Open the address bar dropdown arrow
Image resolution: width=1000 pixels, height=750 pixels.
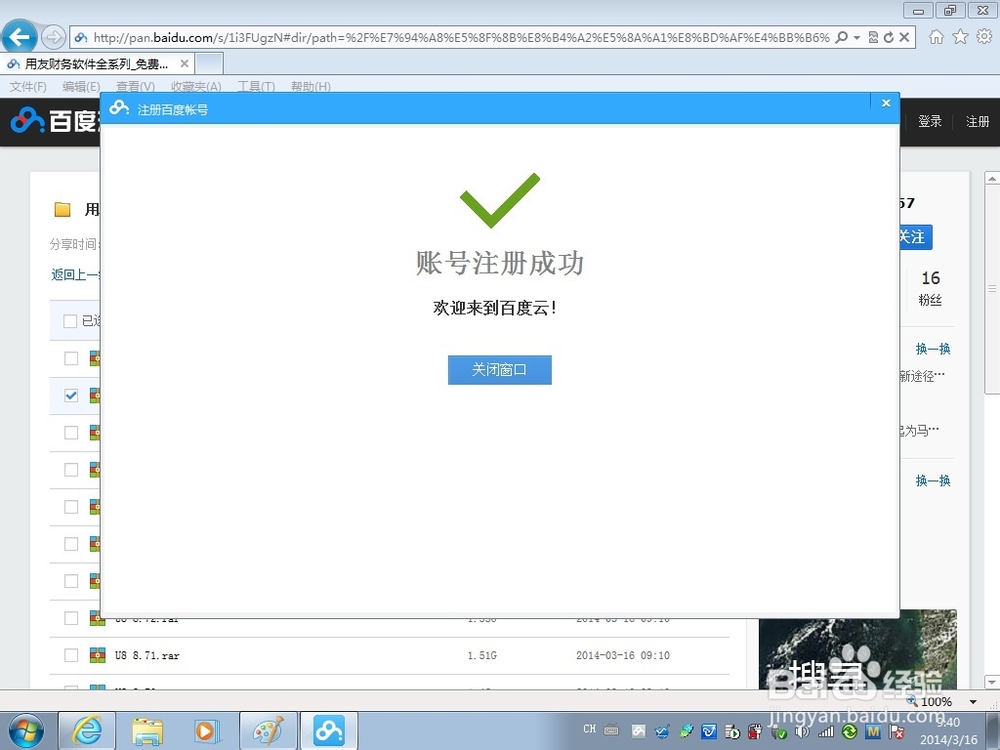[x=857, y=38]
